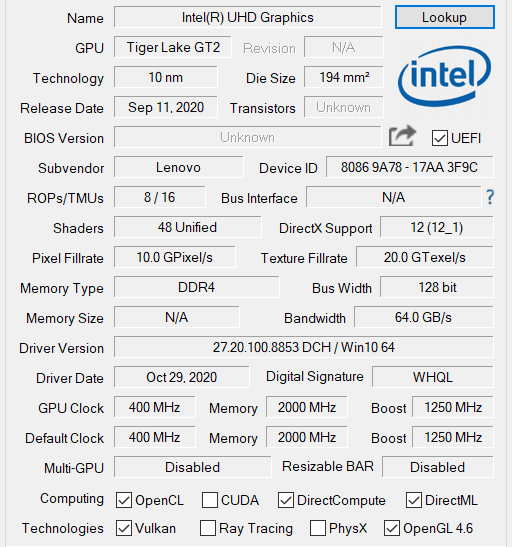Viewport: 512px width, 547px height.
Task: Select the Subvendor Lenovo field
Action: (x=179, y=167)
